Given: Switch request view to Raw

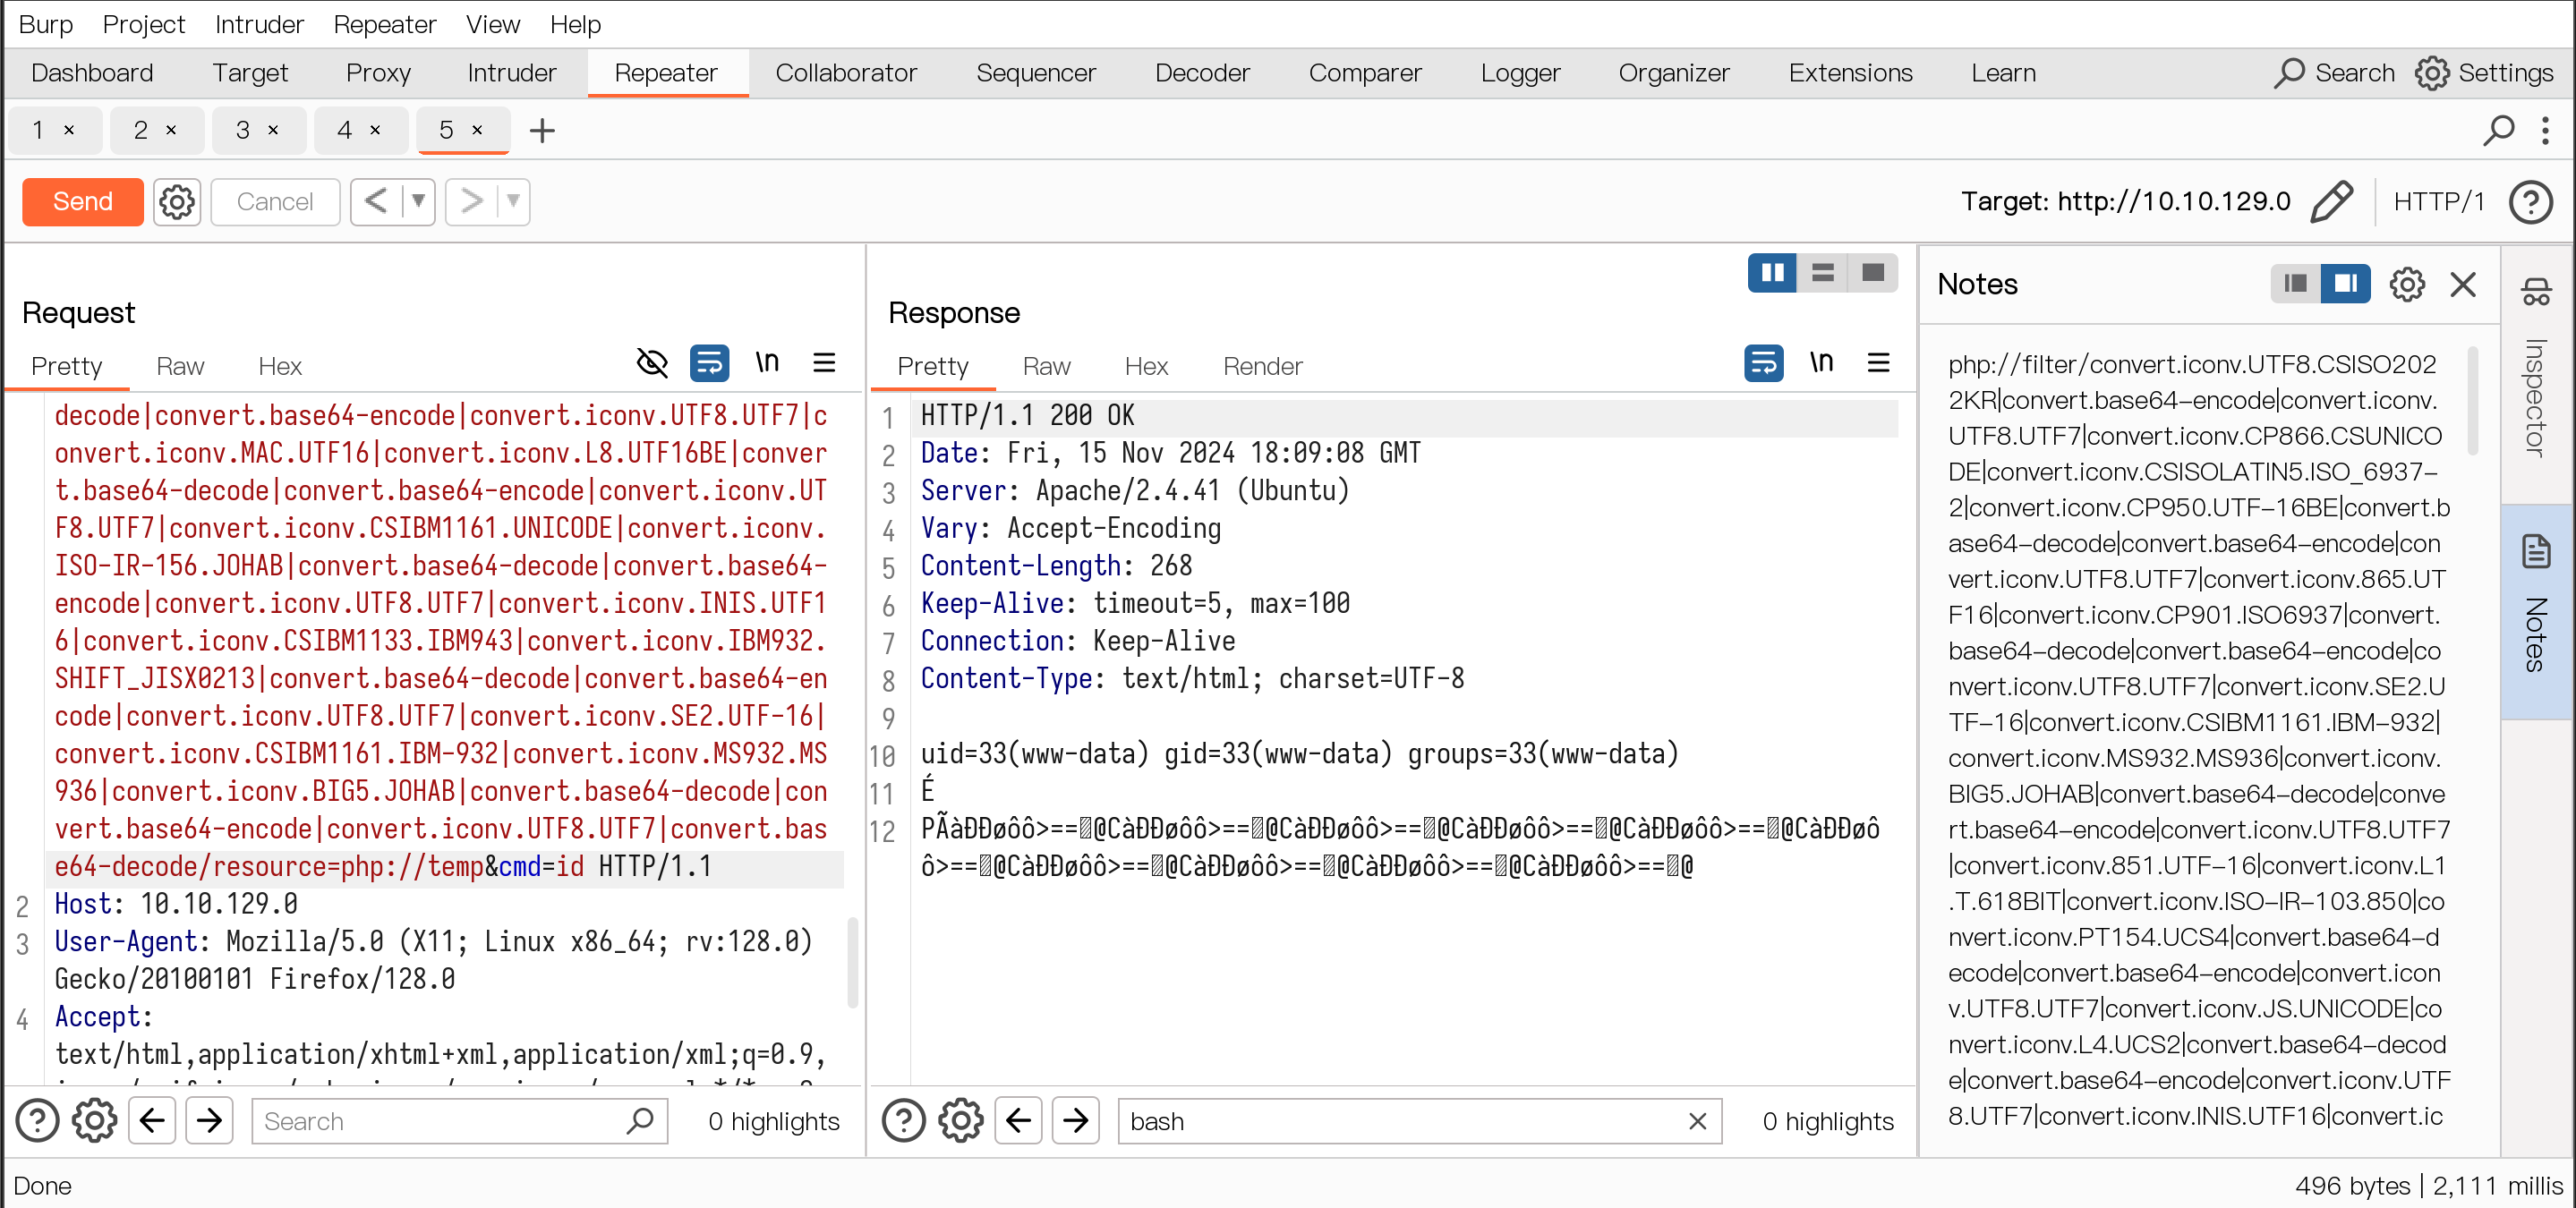Looking at the screenshot, I should pos(180,366).
